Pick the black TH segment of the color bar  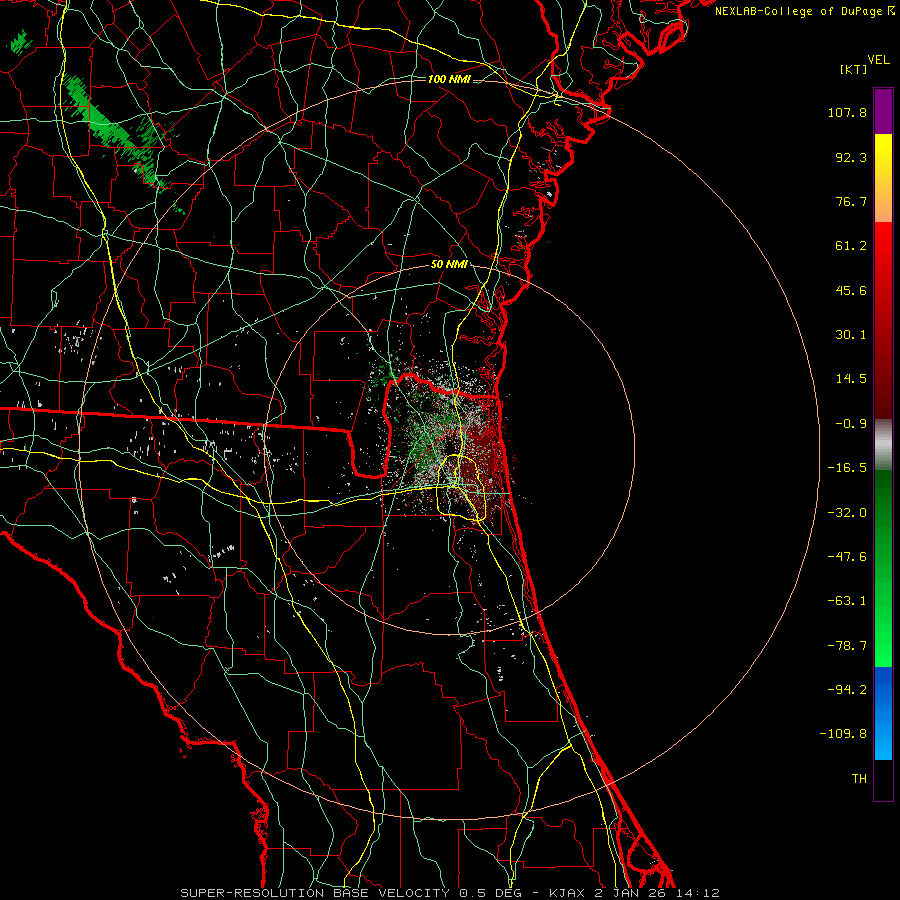883,780
